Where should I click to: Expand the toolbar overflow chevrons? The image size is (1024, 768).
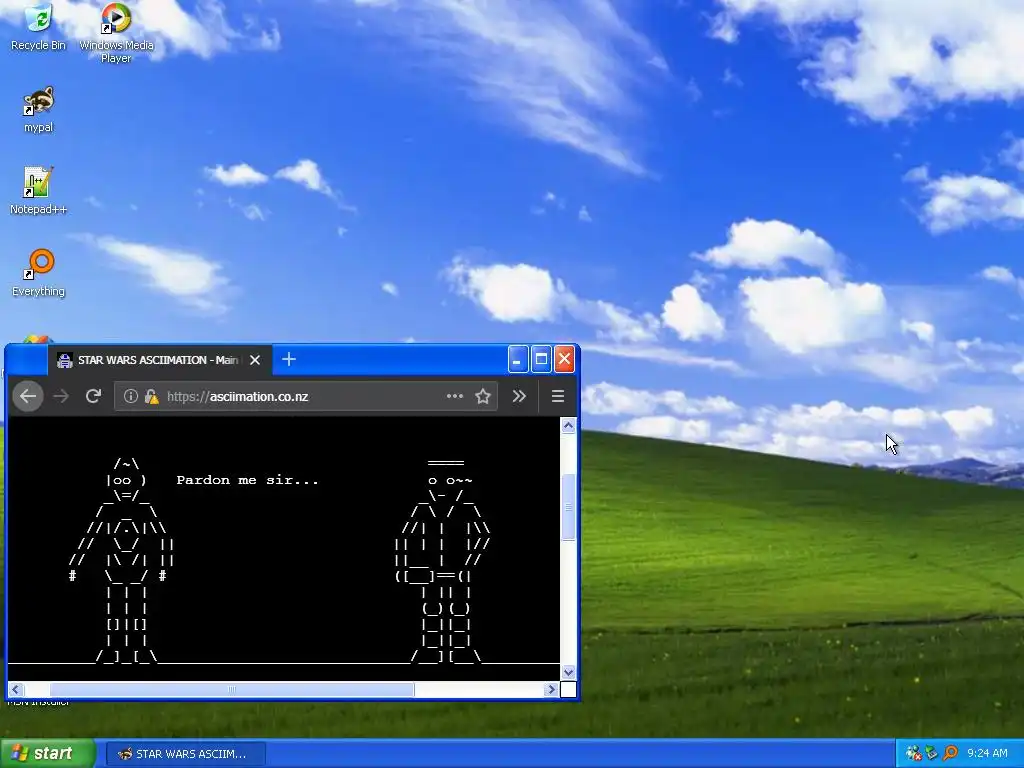[519, 396]
